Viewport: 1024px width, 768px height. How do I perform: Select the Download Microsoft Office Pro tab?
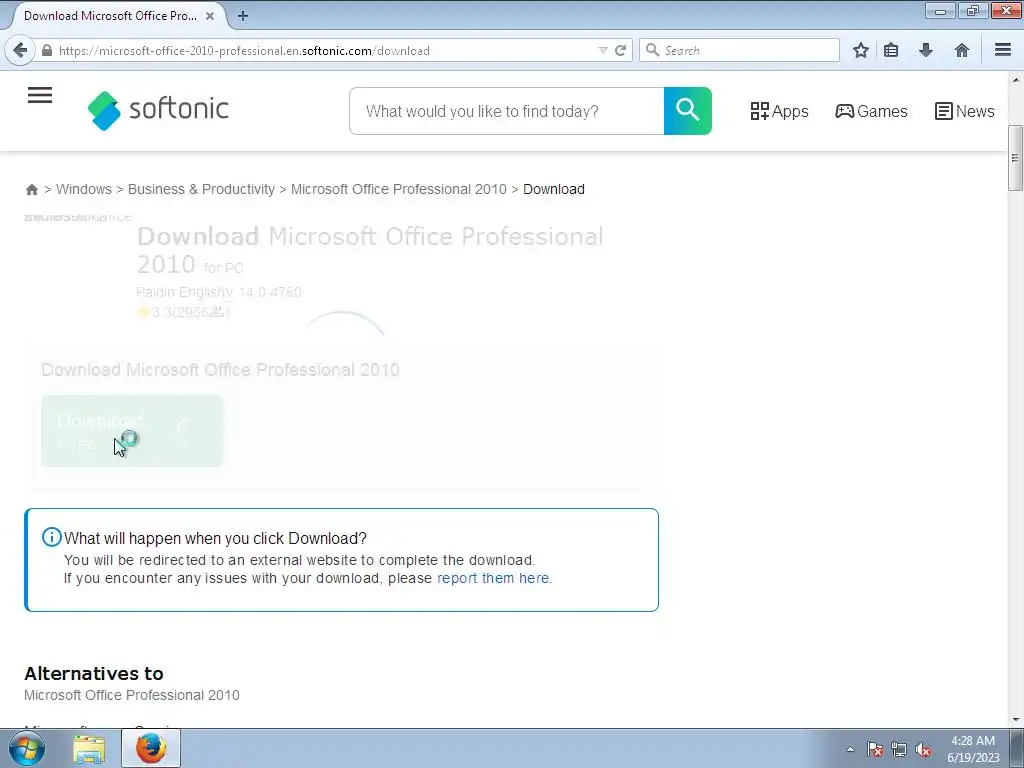[x=110, y=16]
